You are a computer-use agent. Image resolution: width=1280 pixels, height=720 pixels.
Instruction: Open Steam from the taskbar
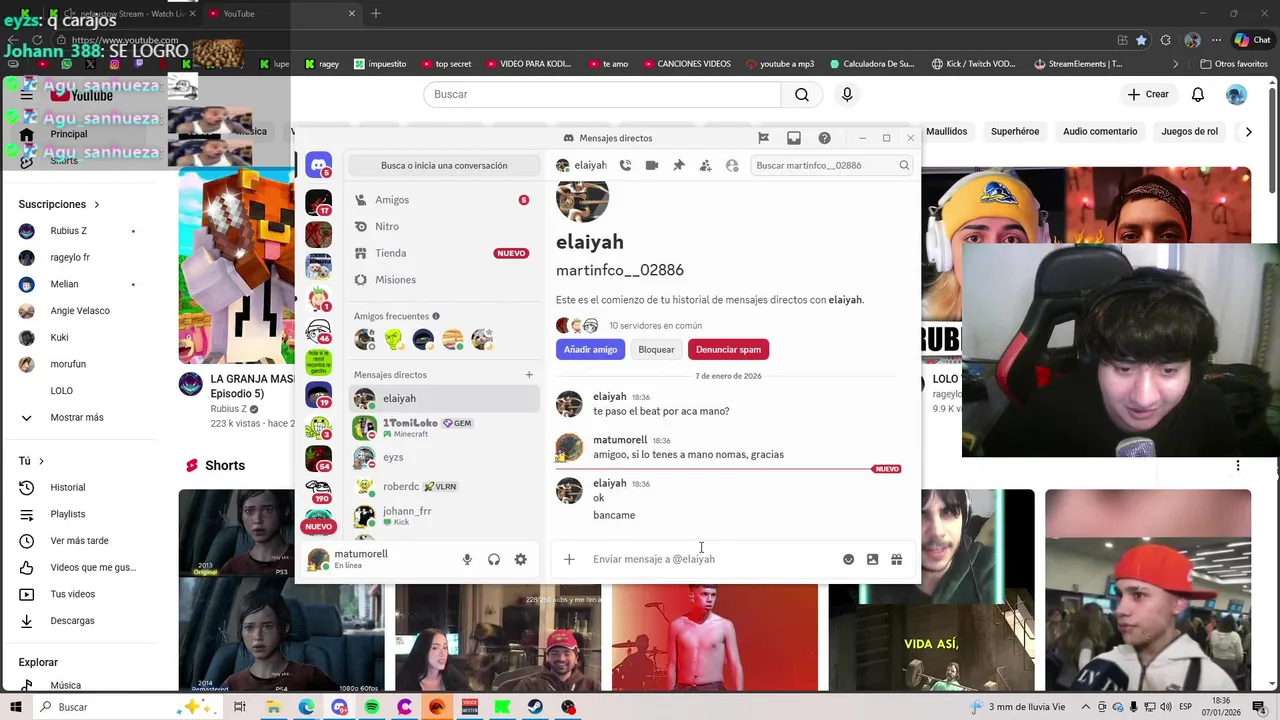pyautogui.click(x=536, y=707)
